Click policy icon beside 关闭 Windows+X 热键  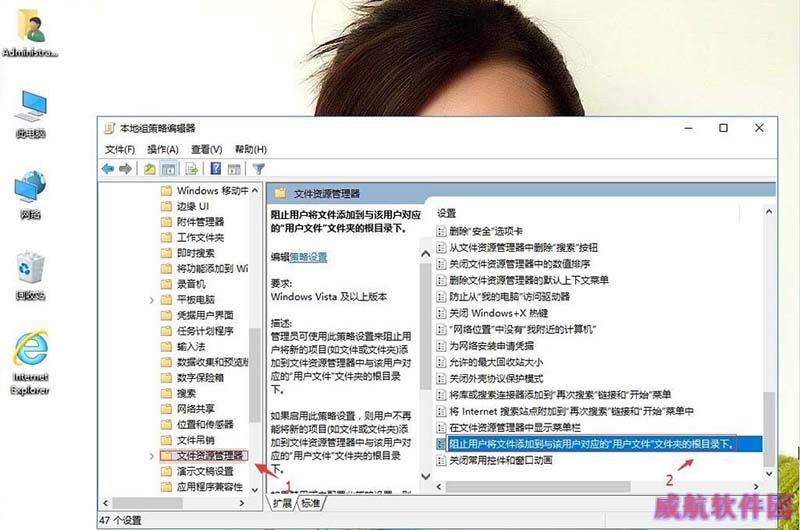[x=441, y=313]
